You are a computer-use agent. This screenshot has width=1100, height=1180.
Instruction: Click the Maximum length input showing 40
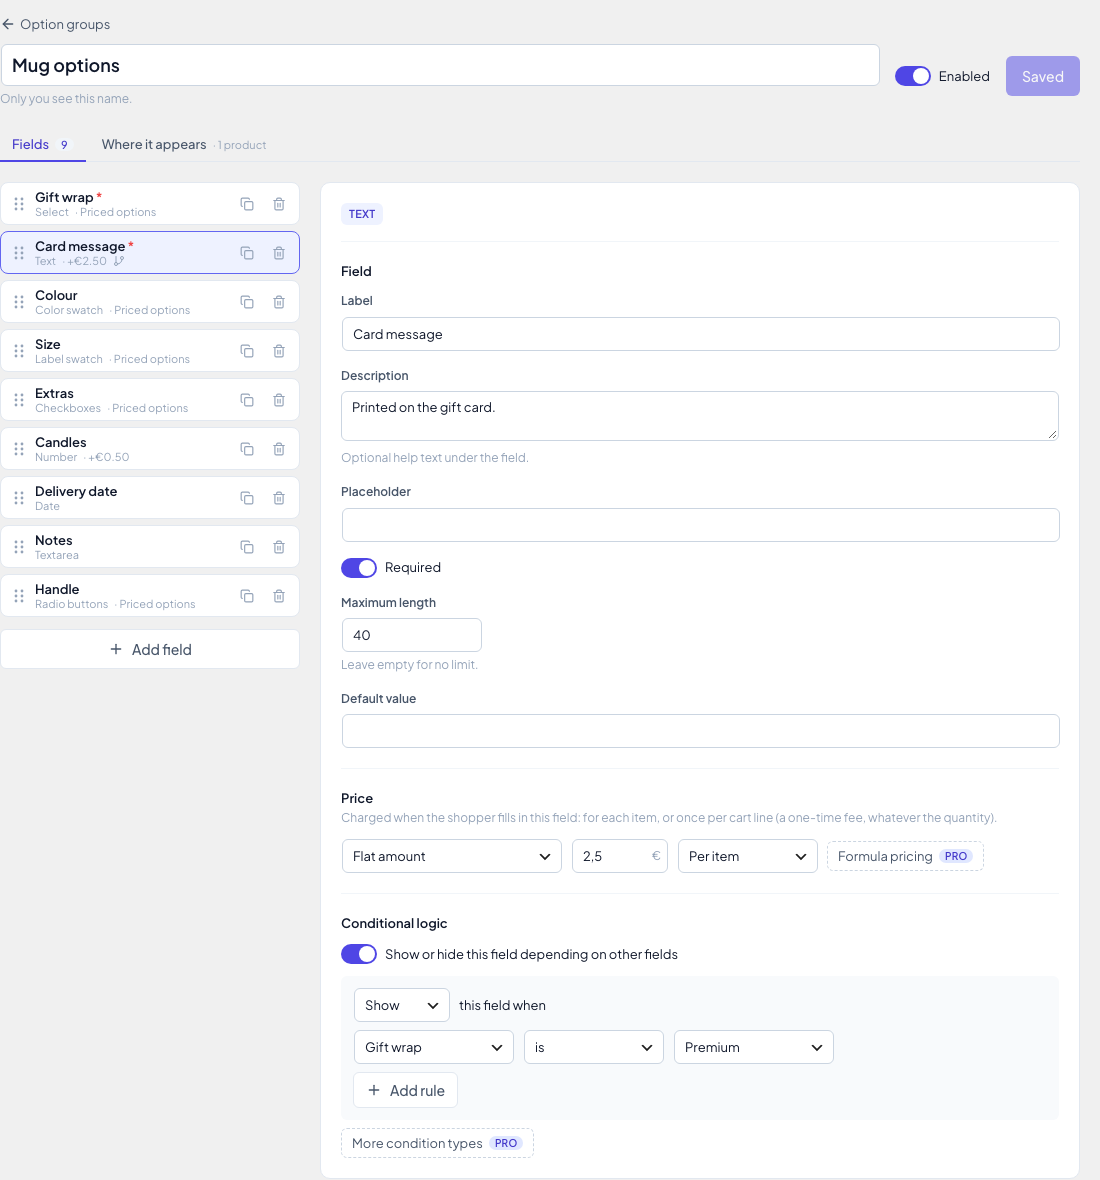pos(412,635)
